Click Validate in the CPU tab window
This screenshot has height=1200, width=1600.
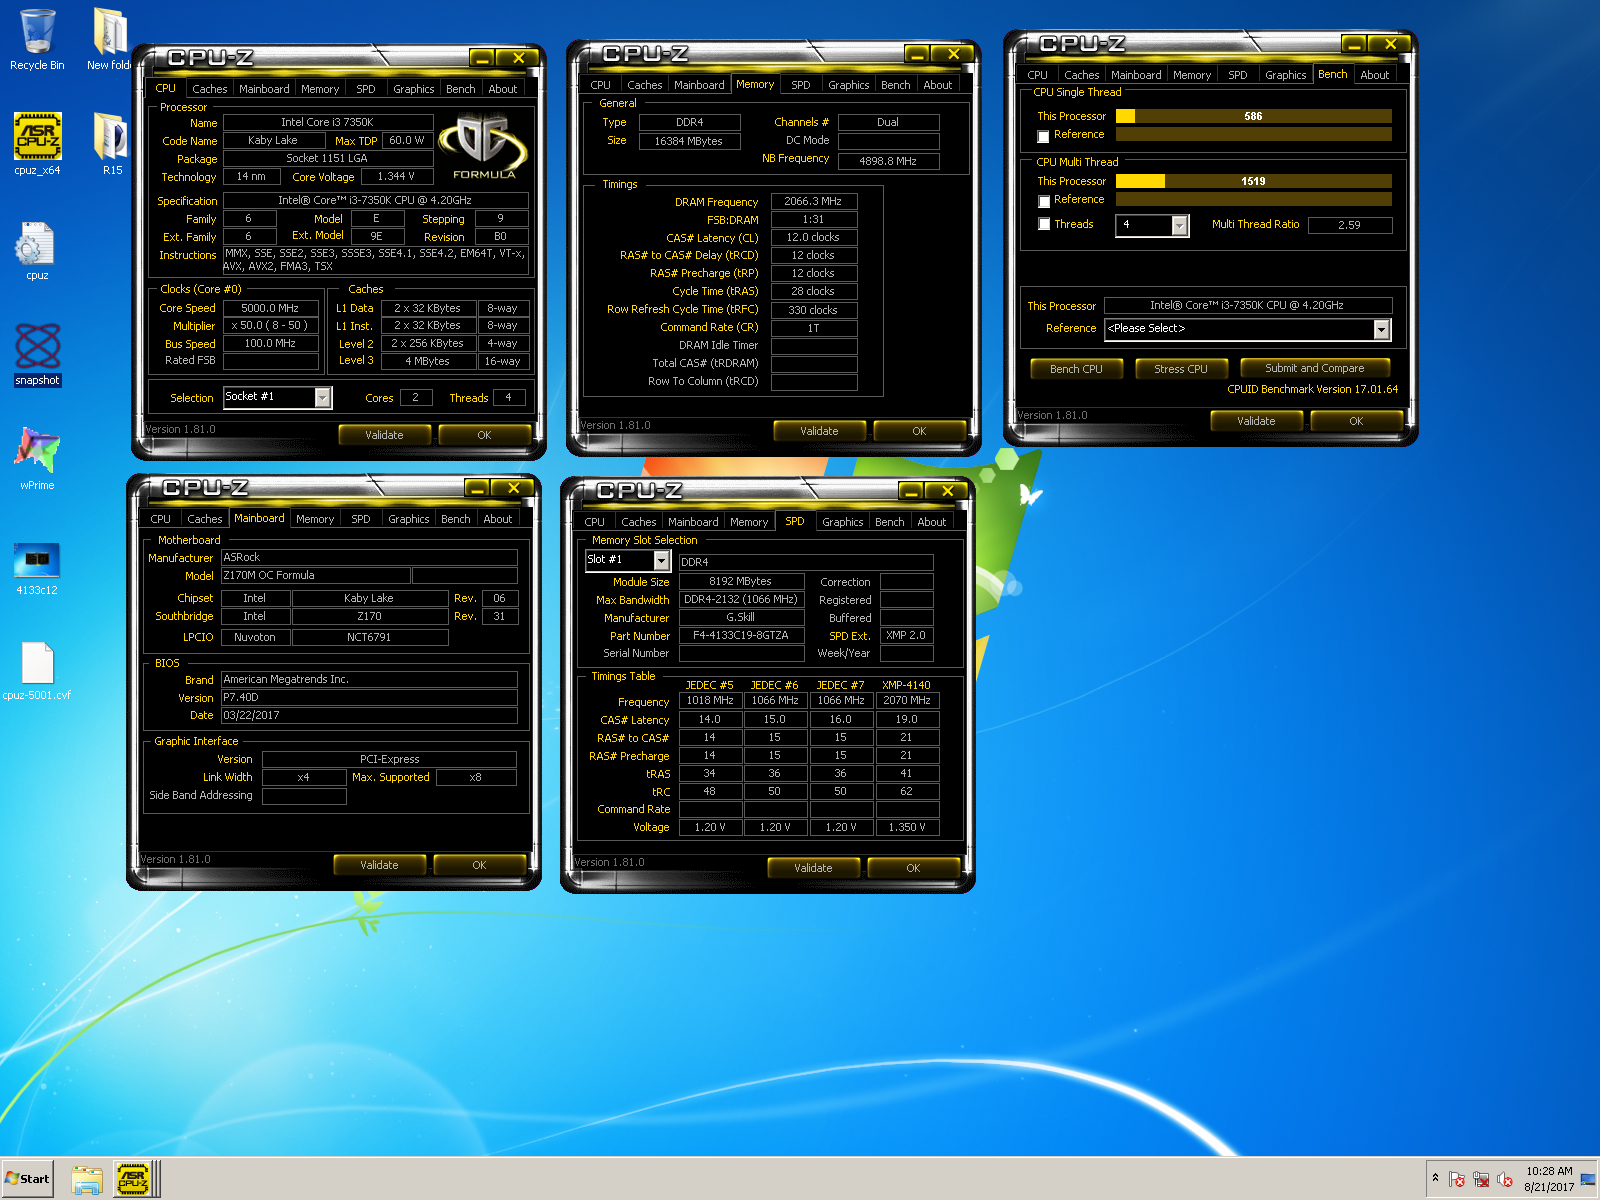point(384,435)
